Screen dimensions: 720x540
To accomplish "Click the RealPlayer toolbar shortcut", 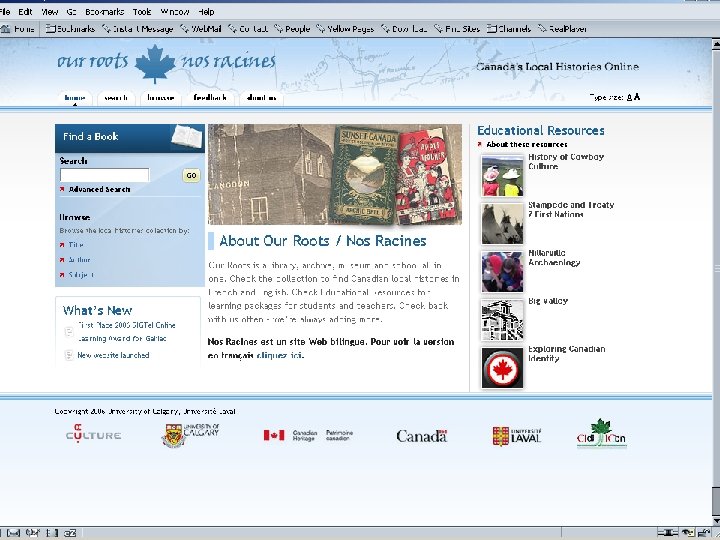I will 562,29.
